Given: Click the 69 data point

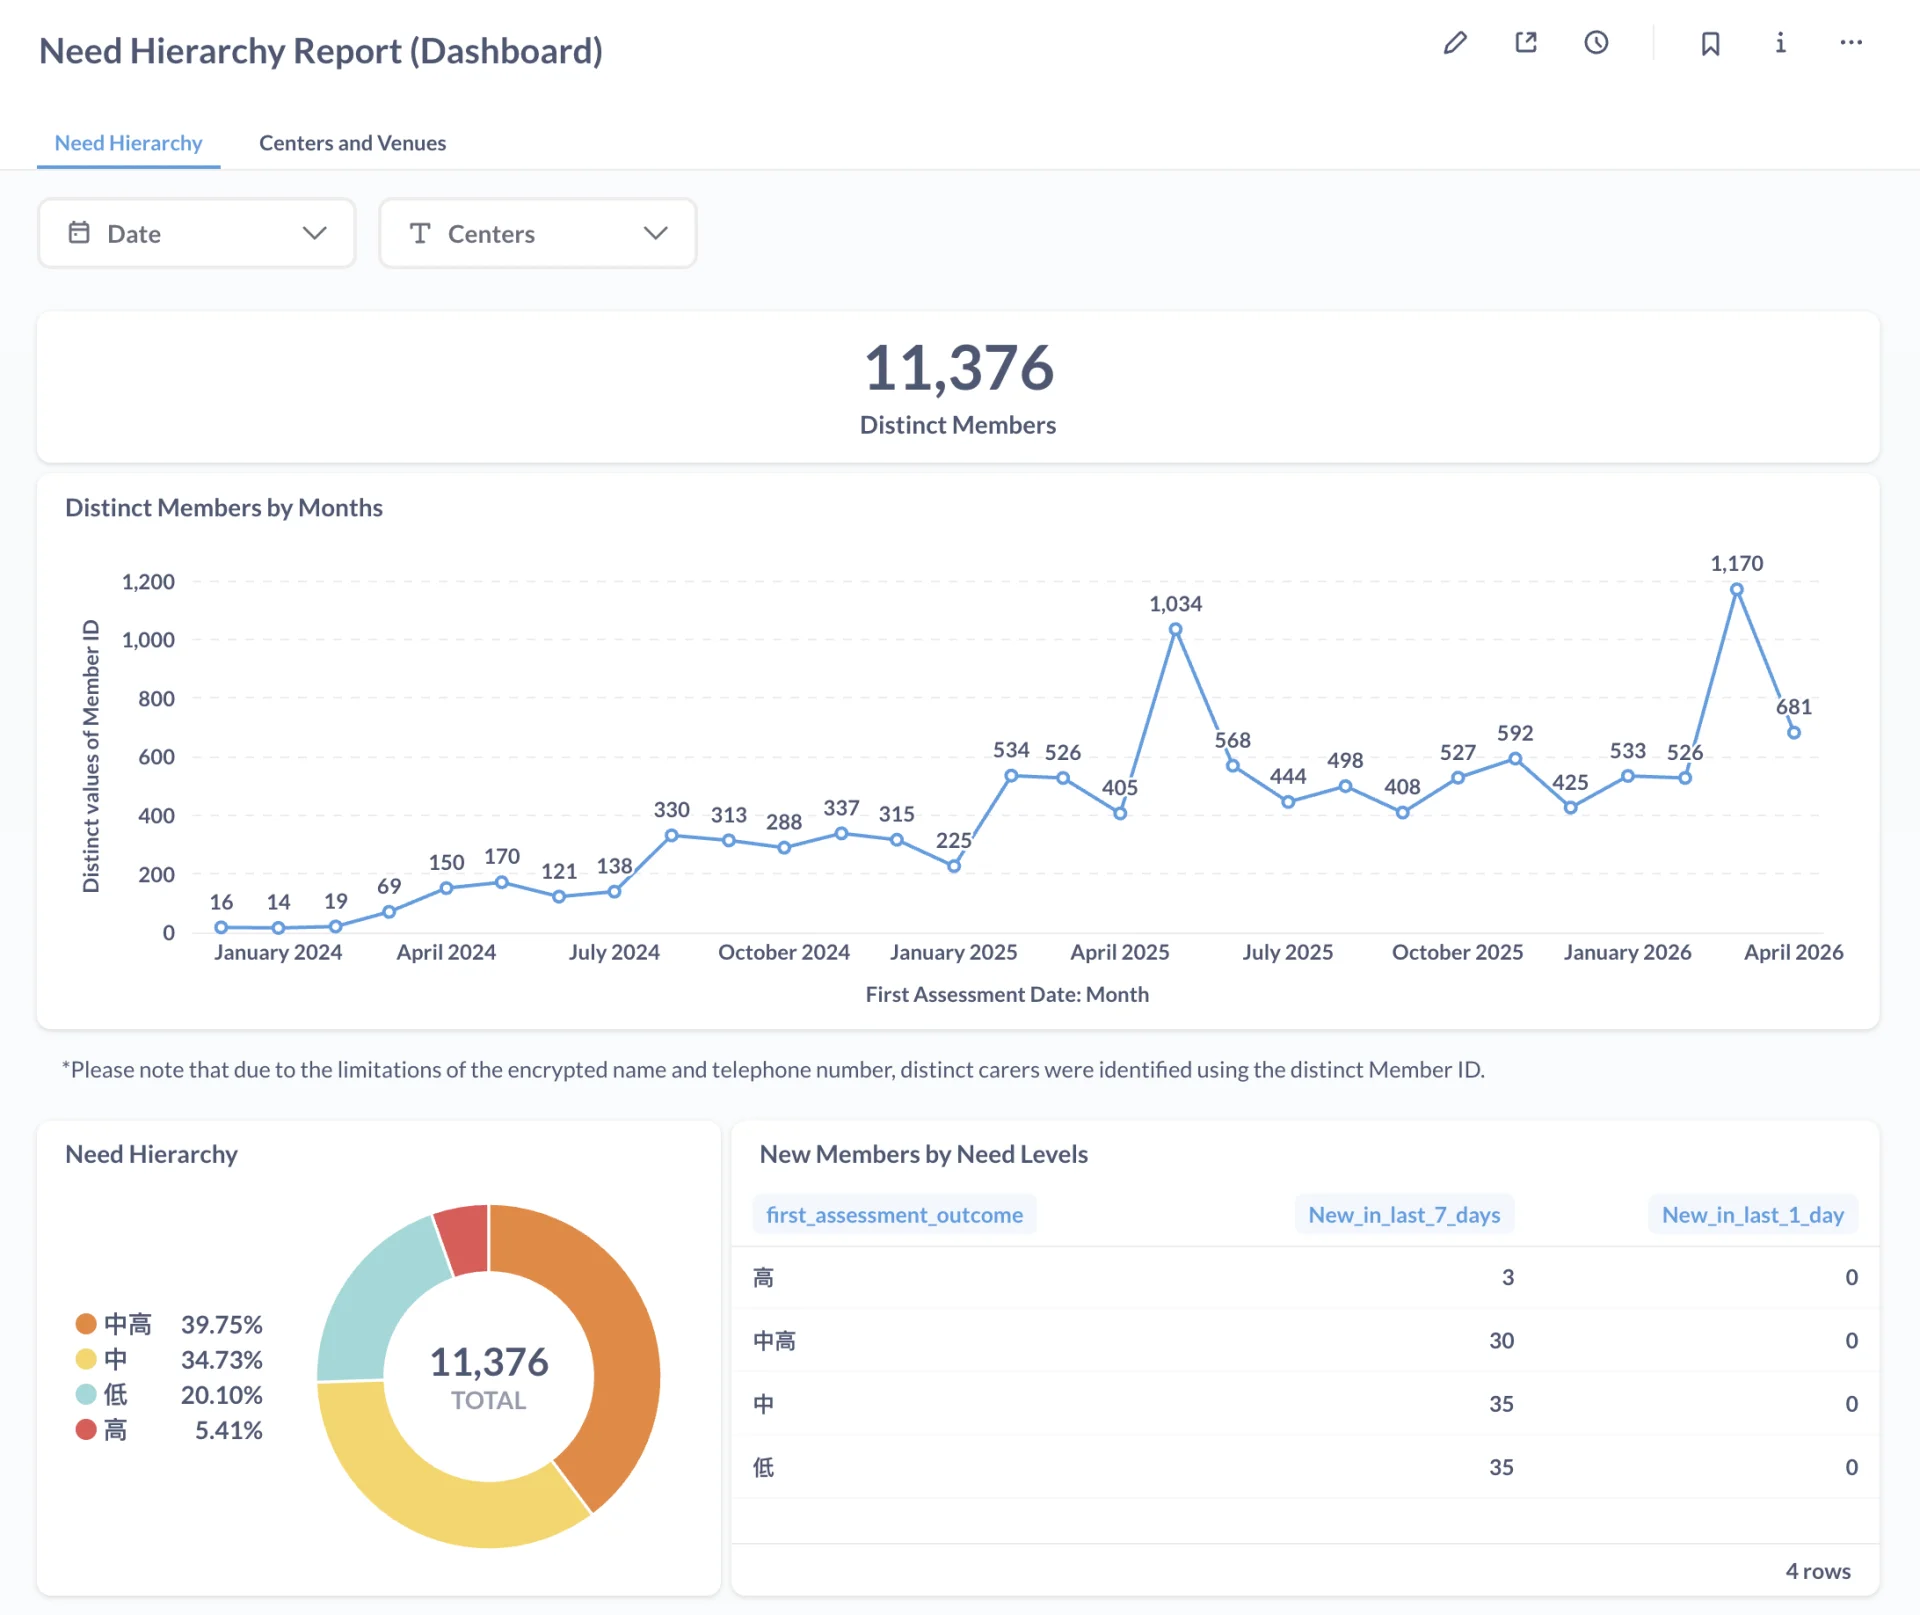Looking at the screenshot, I should 389,912.
